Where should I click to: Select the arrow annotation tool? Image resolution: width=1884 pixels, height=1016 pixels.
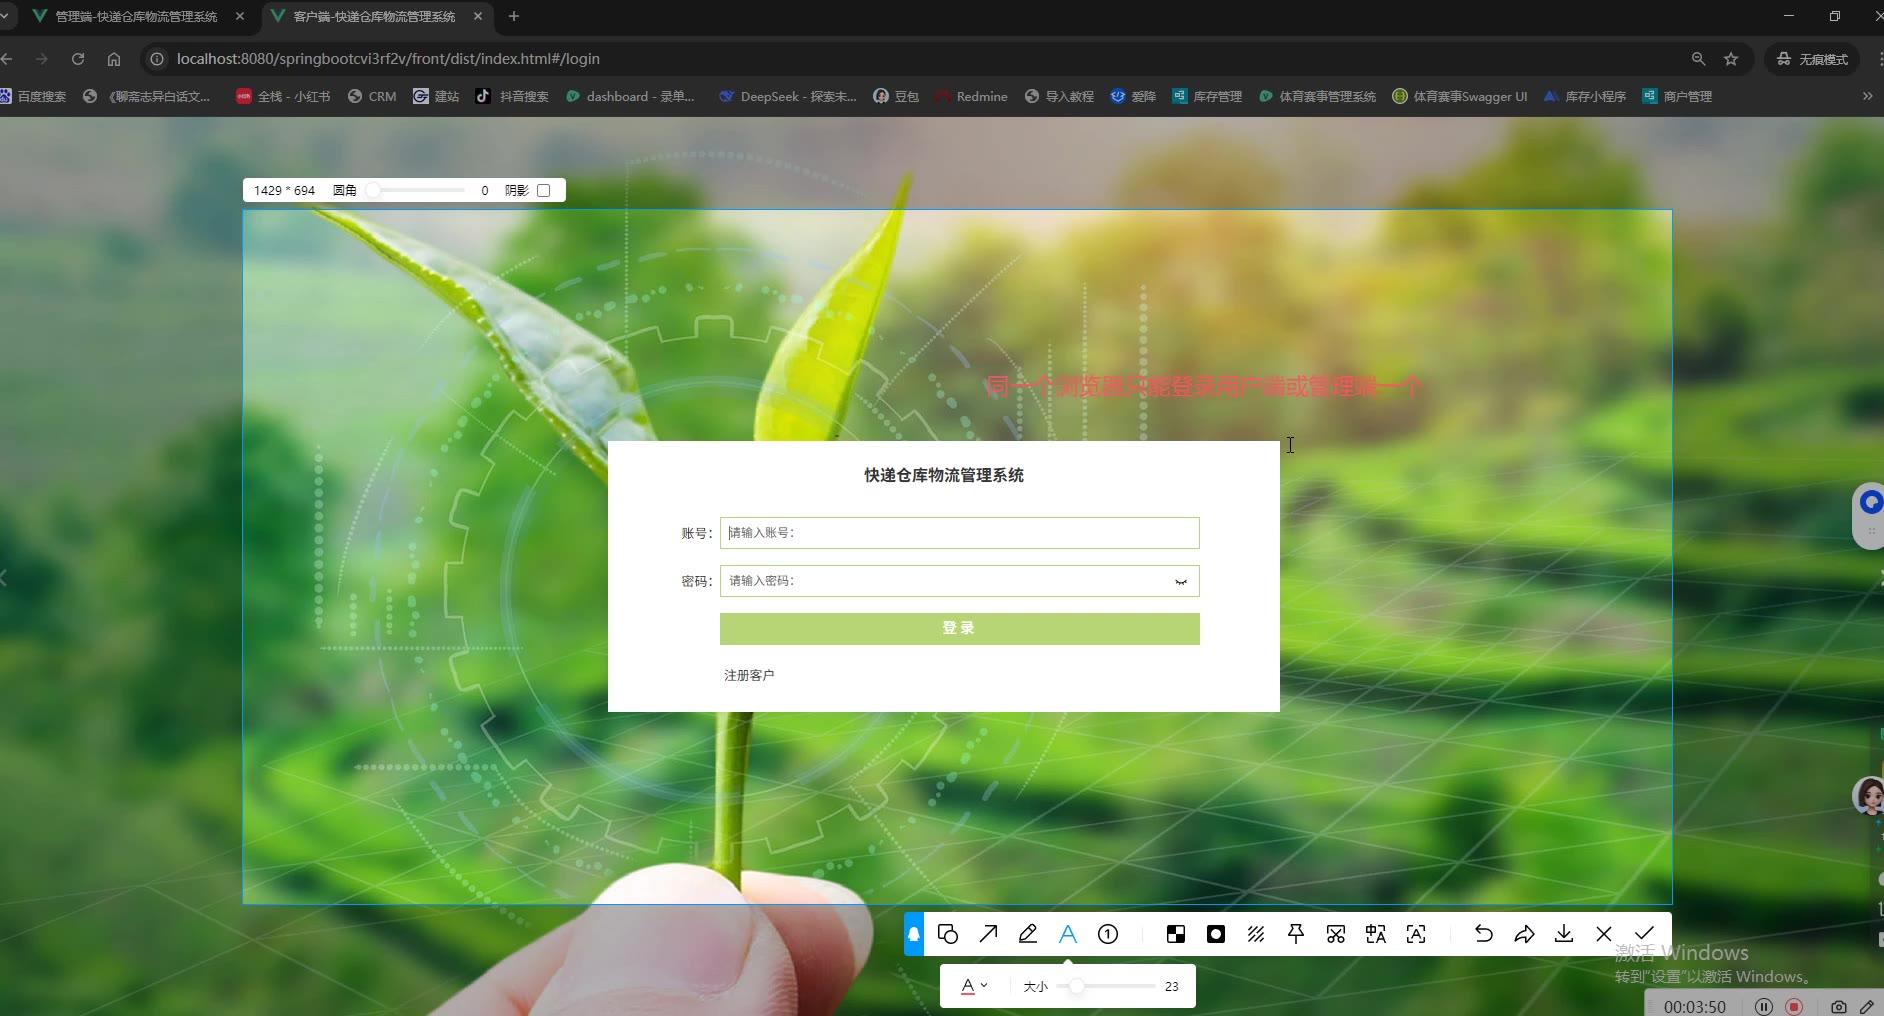click(x=988, y=934)
